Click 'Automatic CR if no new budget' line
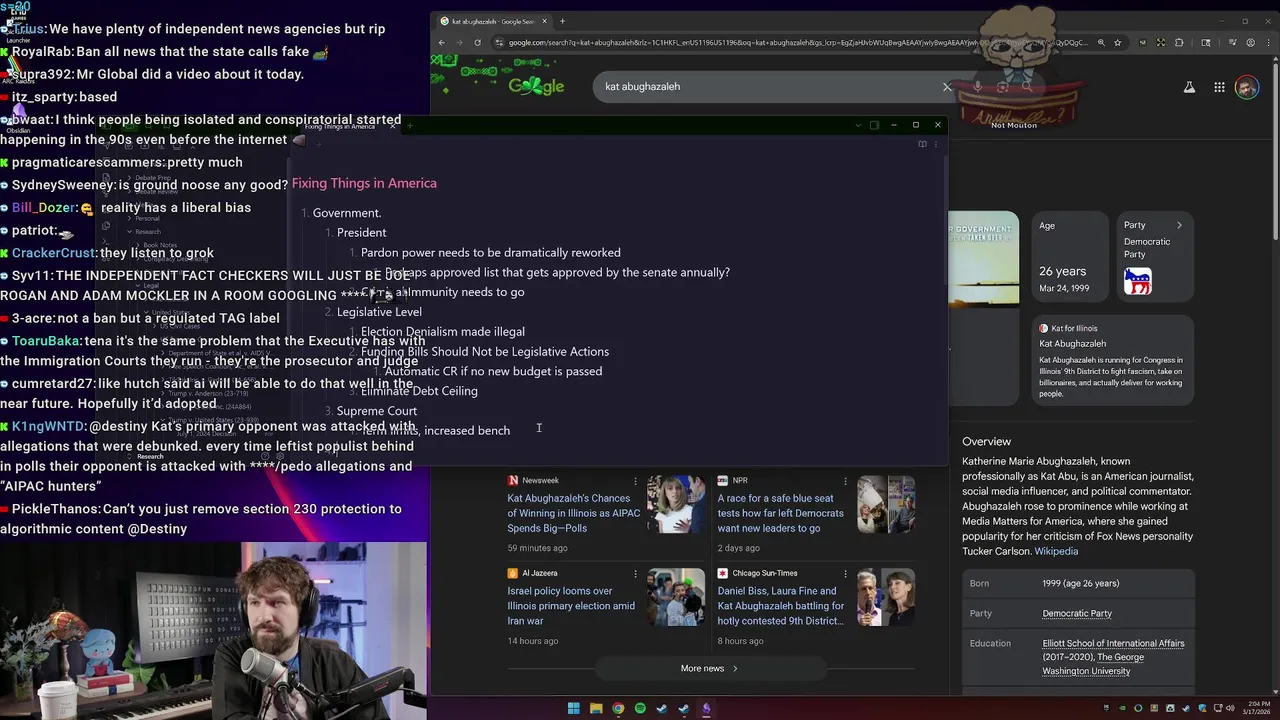Viewport: 1280px width, 720px height. tap(493, 371)
